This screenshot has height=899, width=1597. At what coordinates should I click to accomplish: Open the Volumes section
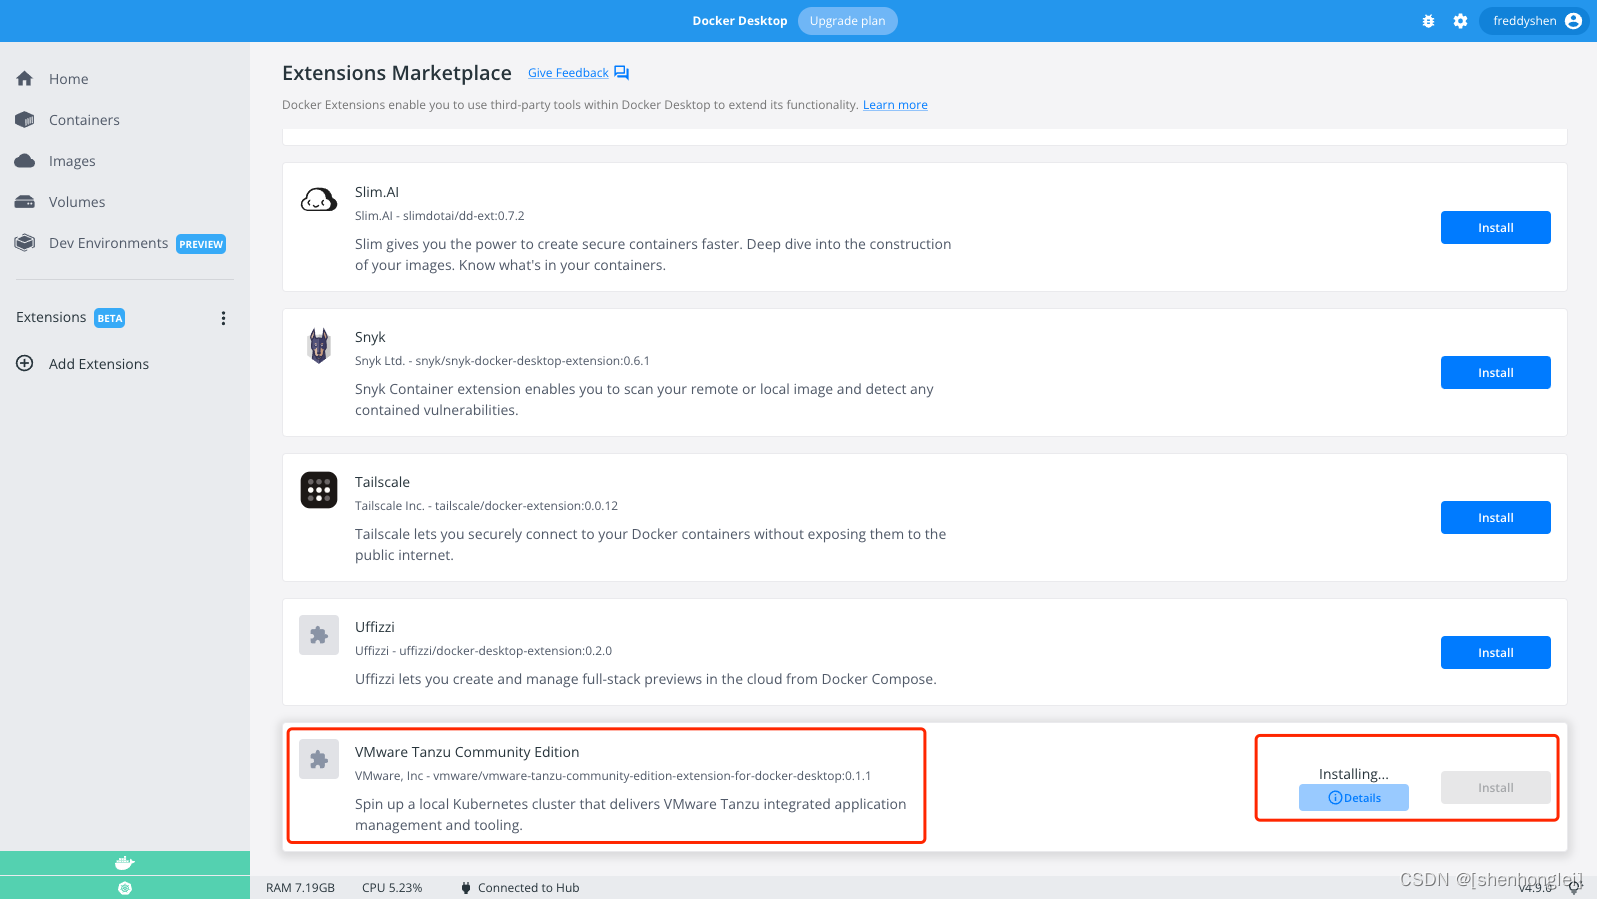77,202
